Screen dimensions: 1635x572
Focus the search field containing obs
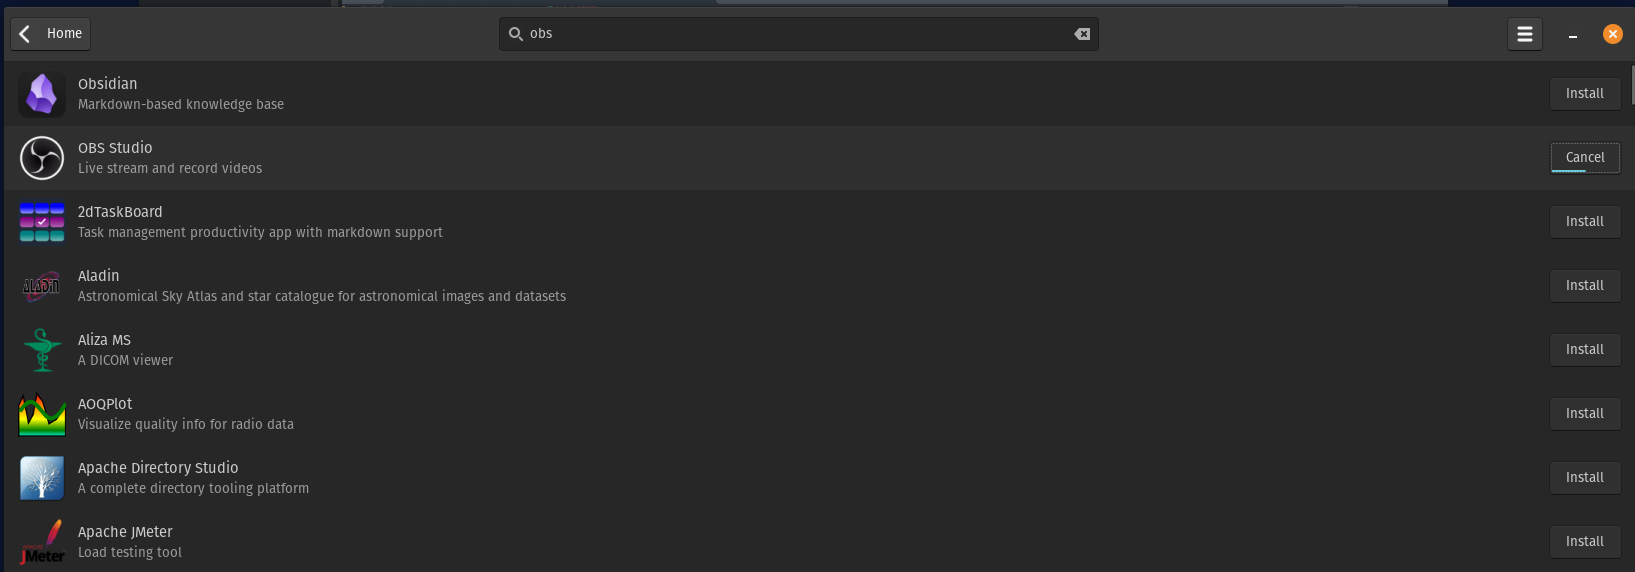(799, 34)
